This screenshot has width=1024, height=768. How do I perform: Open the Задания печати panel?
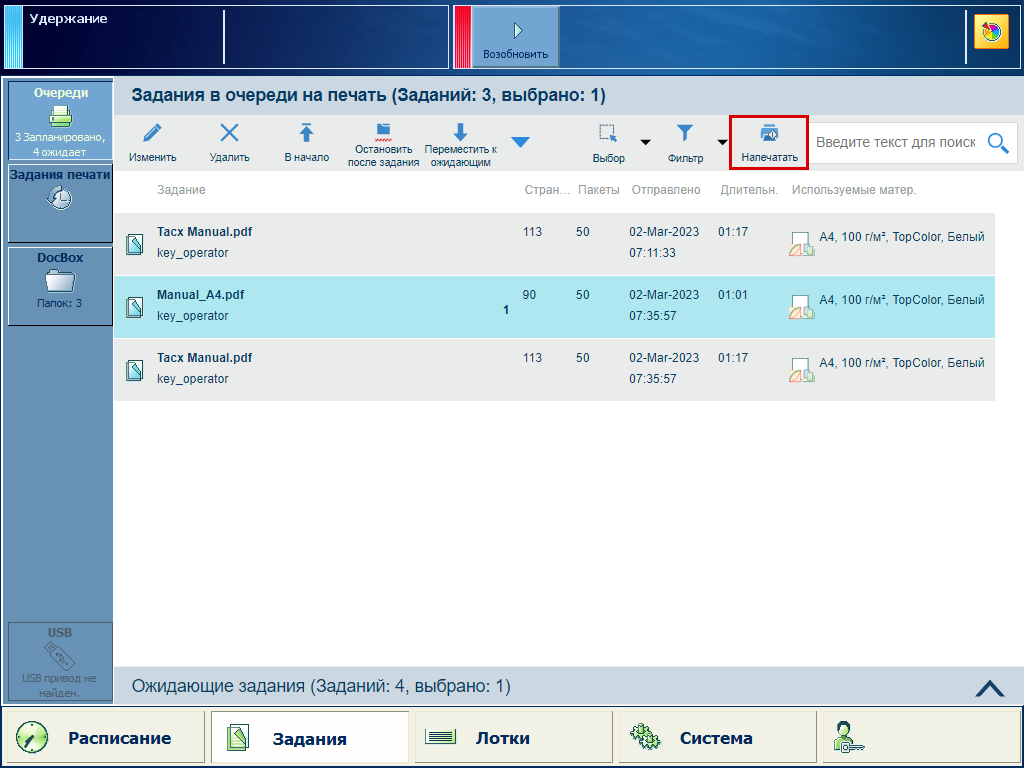[x=60, y=203]
